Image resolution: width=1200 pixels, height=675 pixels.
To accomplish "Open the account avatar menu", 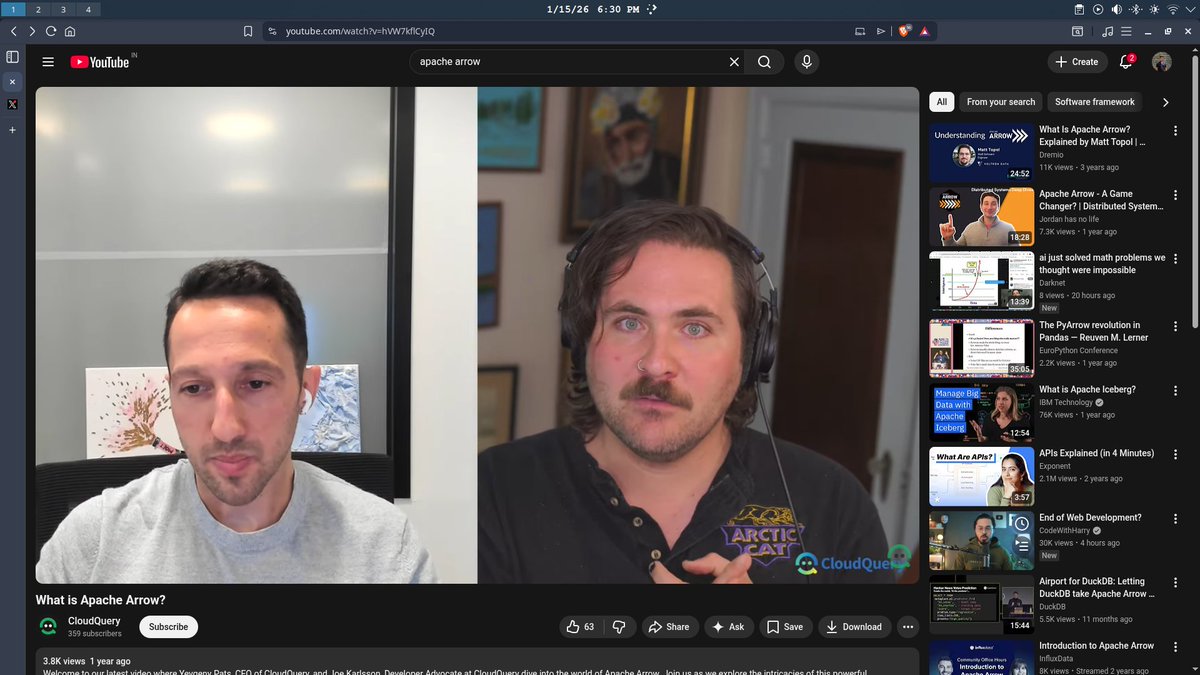I will pos(1161,62).
